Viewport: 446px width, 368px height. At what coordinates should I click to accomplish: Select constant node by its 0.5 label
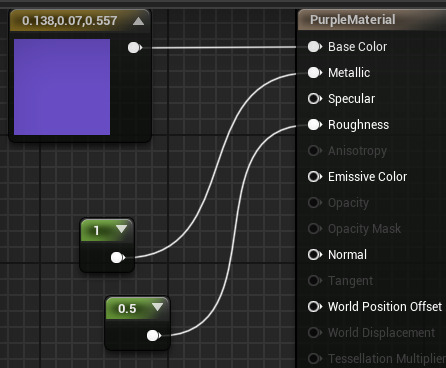point(127,309)
